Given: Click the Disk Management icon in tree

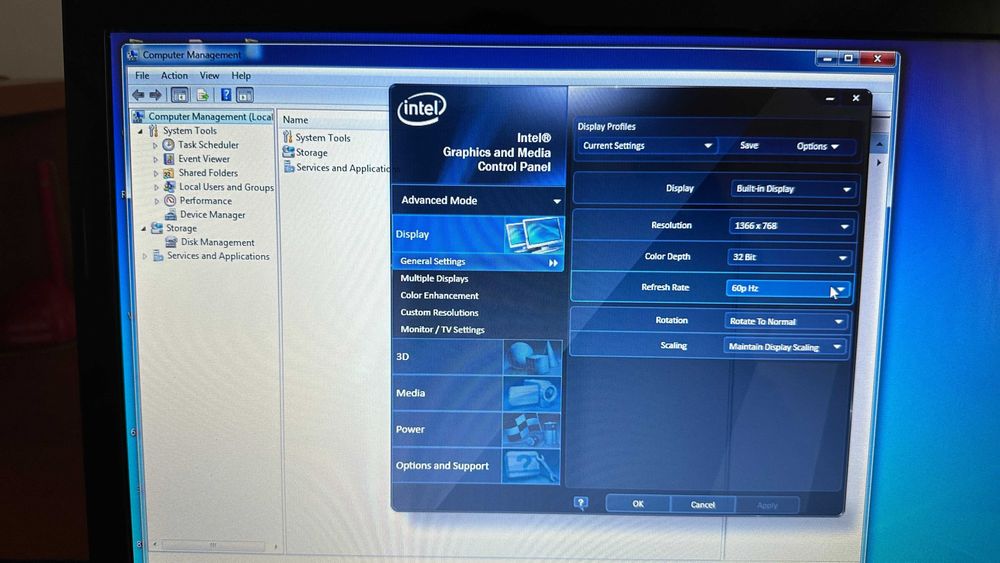Looking at the screenshot, I should 171,242.
